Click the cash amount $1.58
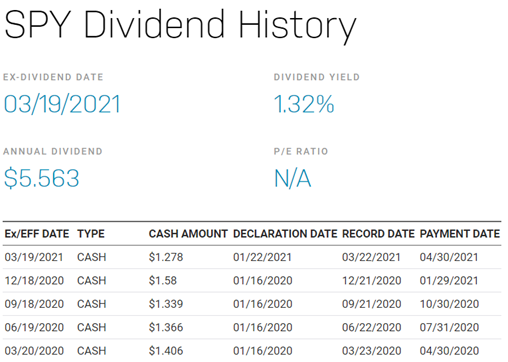Screen dimensions: 508x362 [163, 280]
